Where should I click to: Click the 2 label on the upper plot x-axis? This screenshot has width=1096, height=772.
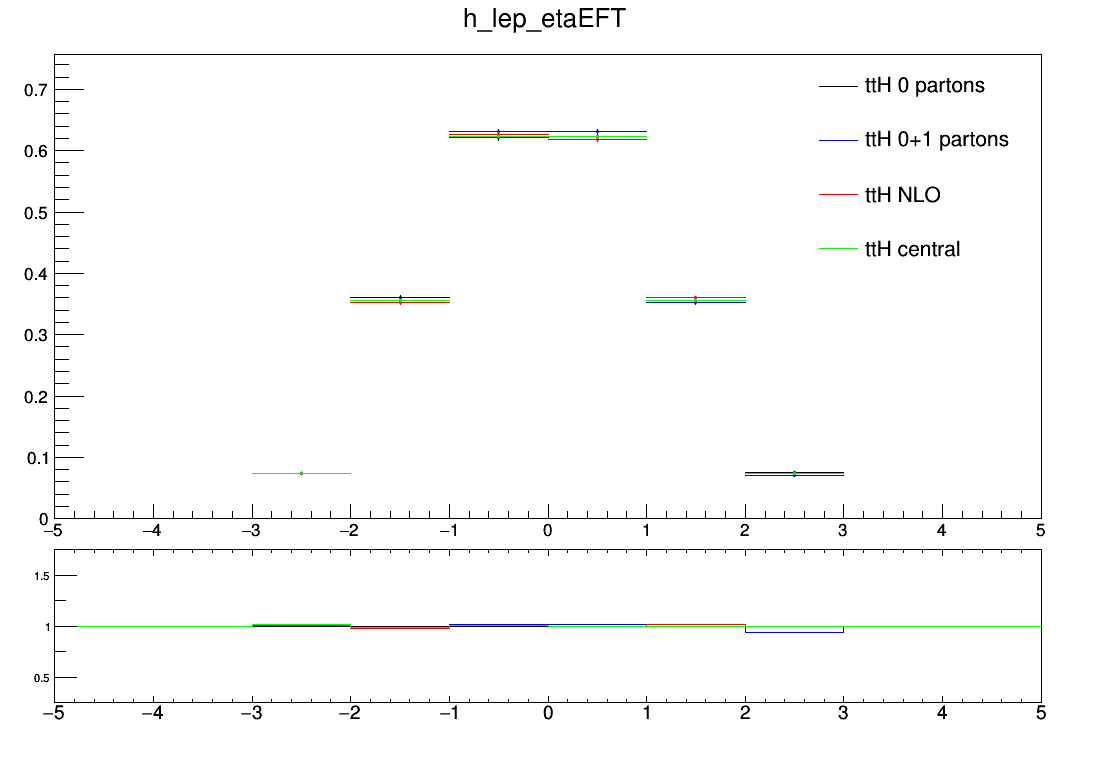[x=744, y=531]
